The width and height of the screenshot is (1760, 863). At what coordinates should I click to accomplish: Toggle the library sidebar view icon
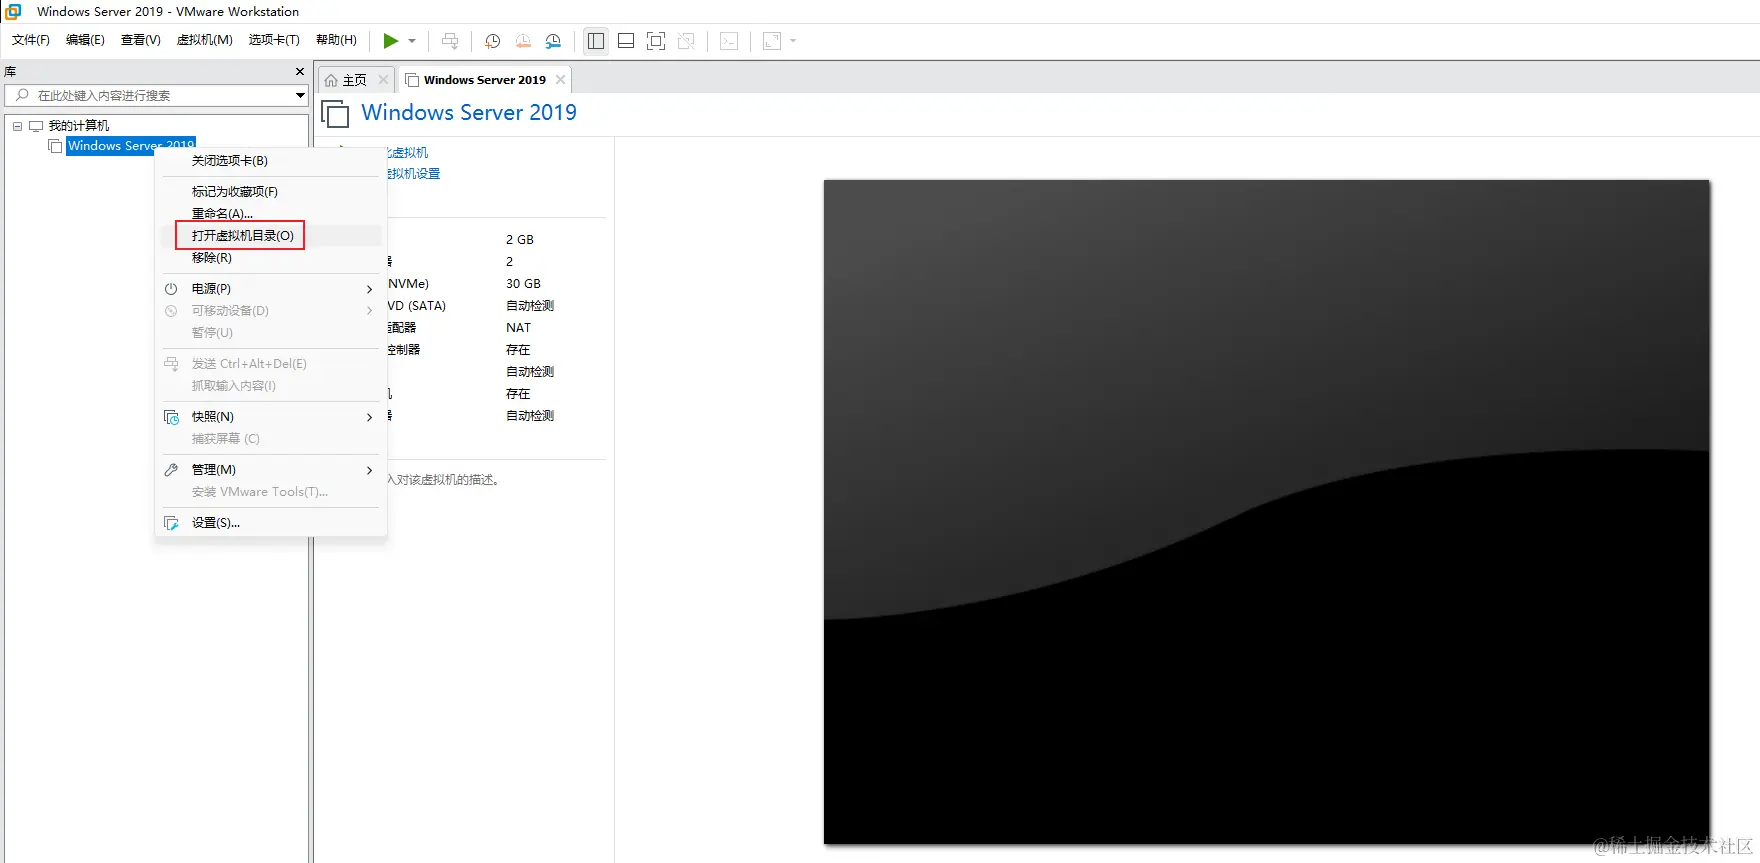tap(596, 41)
